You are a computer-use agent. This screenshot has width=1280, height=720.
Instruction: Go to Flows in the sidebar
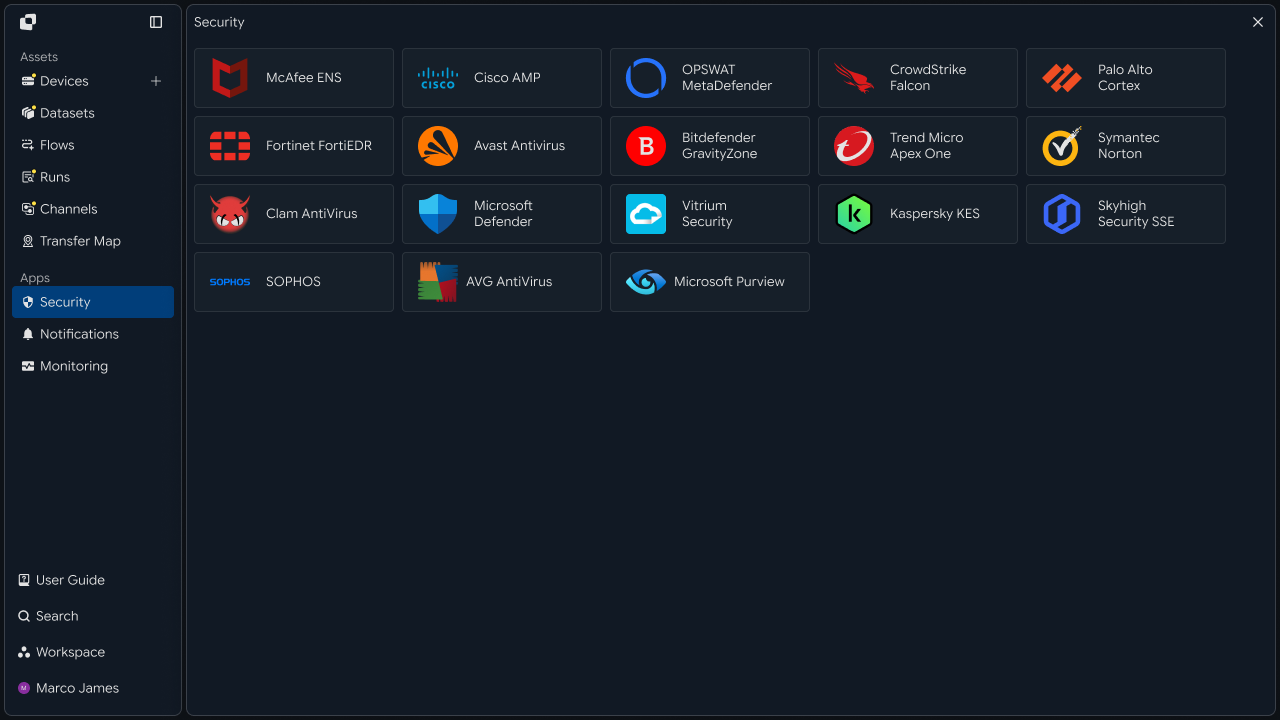point(93,145)
